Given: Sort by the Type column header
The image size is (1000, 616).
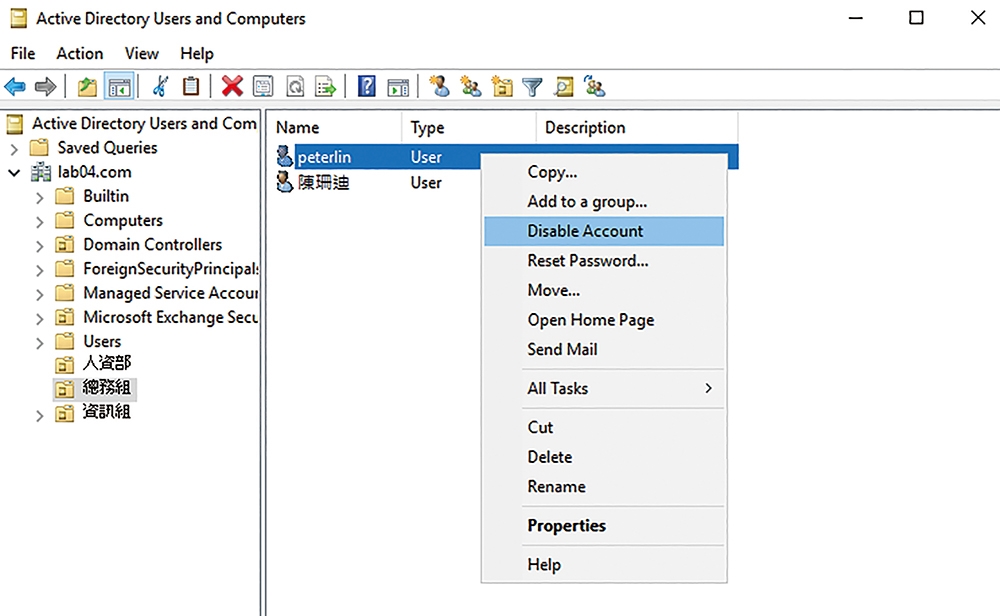Looking at the screenshot, I should point(469,128).
